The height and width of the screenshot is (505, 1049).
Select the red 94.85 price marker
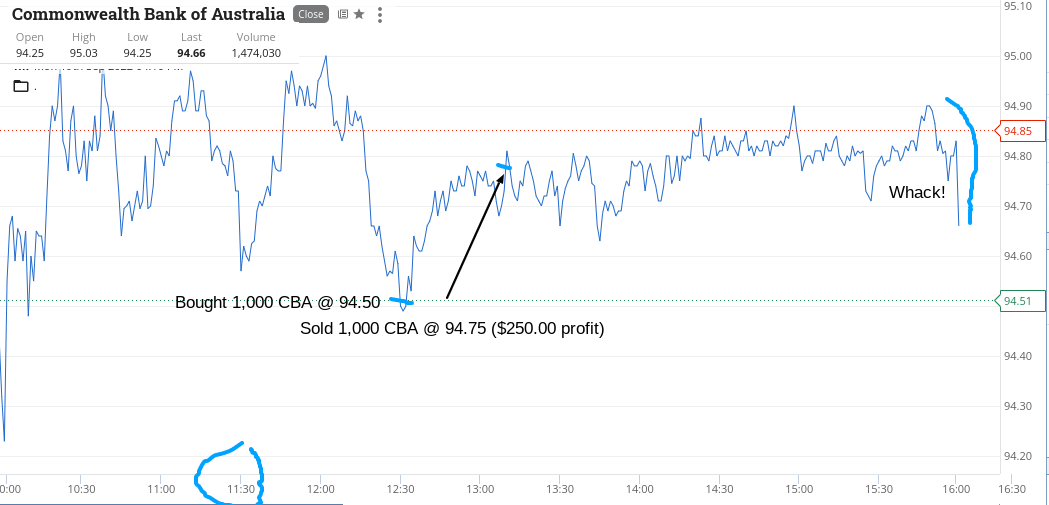(x=1018, y=130)
